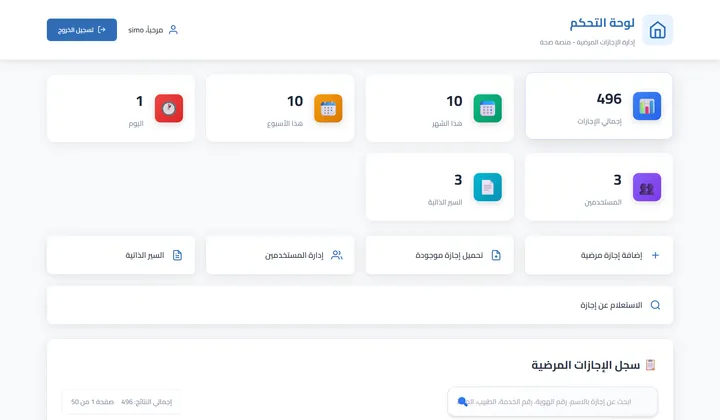Click the magnifier icon beside الاستعلام عن إجازة
Image resolution: width=720 pixels, height=420 pixels.
point(655,305)
